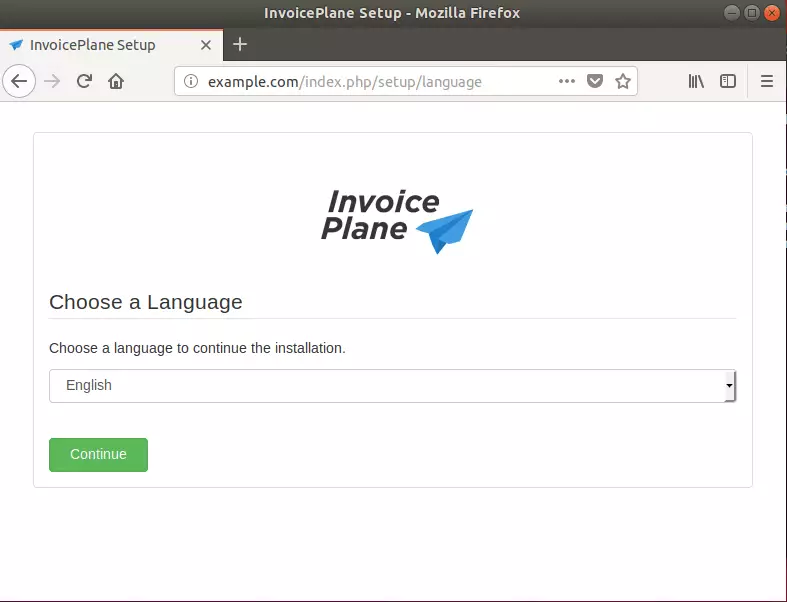Open the Library bookmarks and history icon
This screenshot has width=787, height=602.
point(696,81)
